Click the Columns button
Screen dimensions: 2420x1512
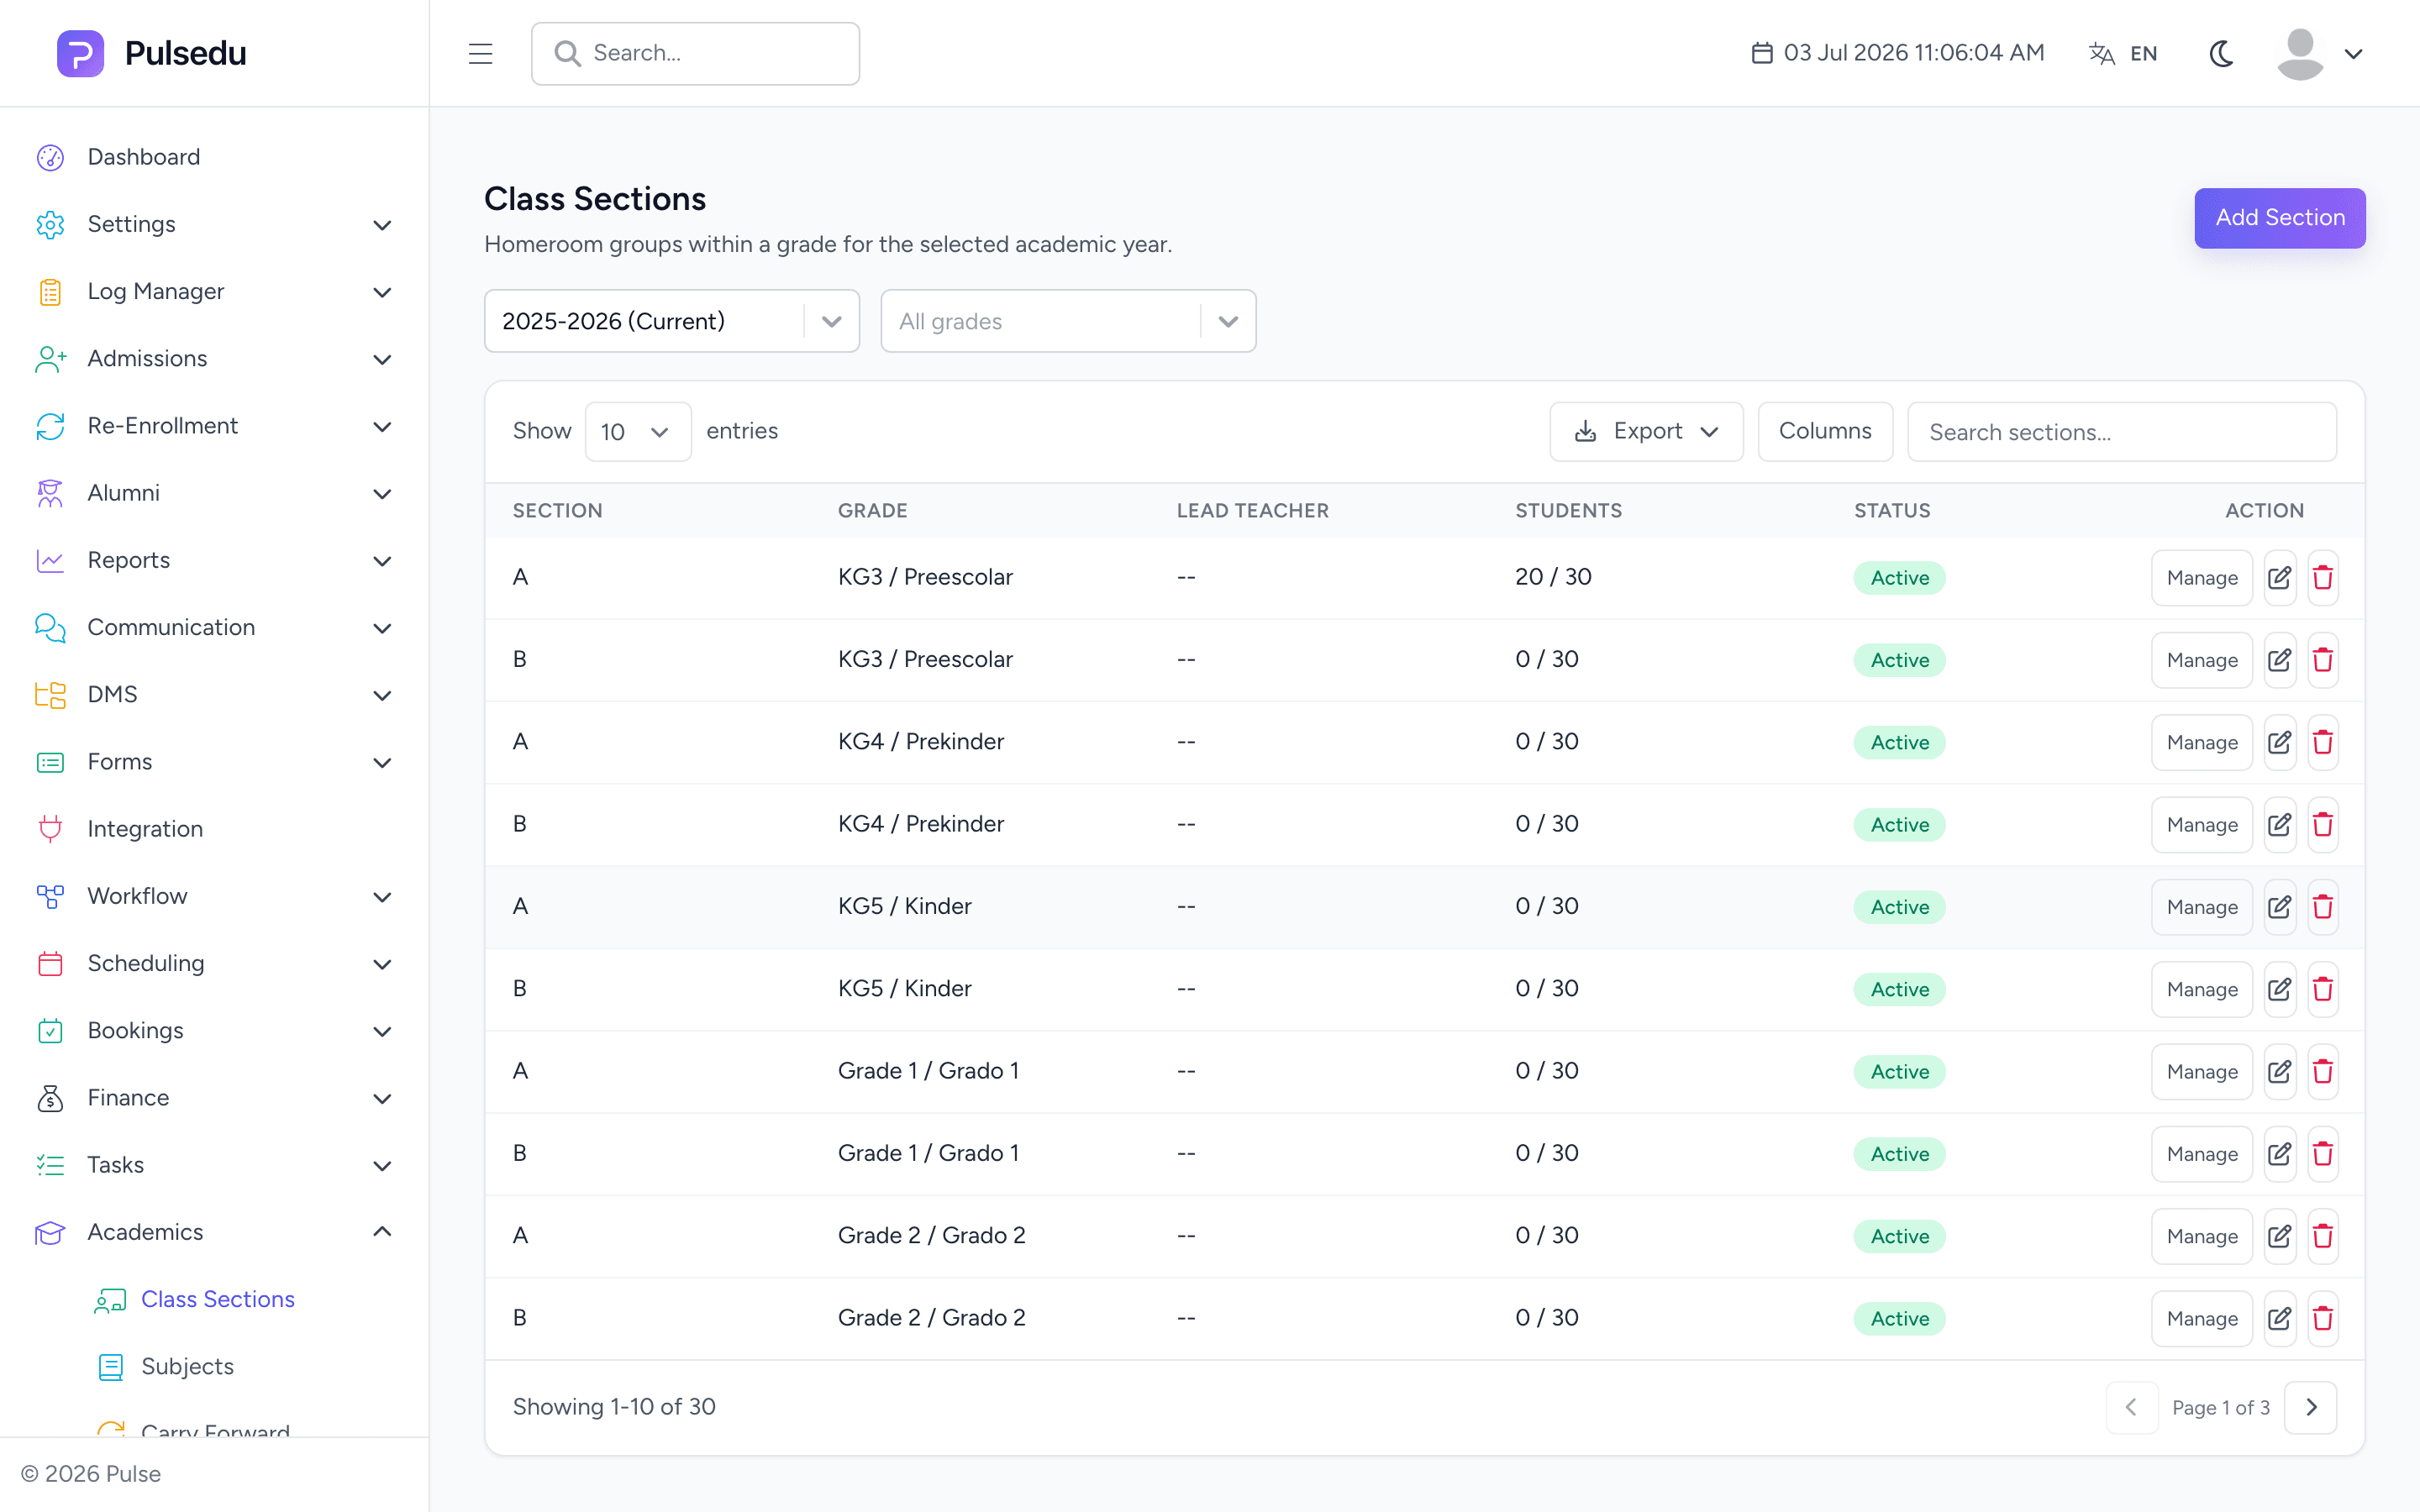pos(1825,431)
